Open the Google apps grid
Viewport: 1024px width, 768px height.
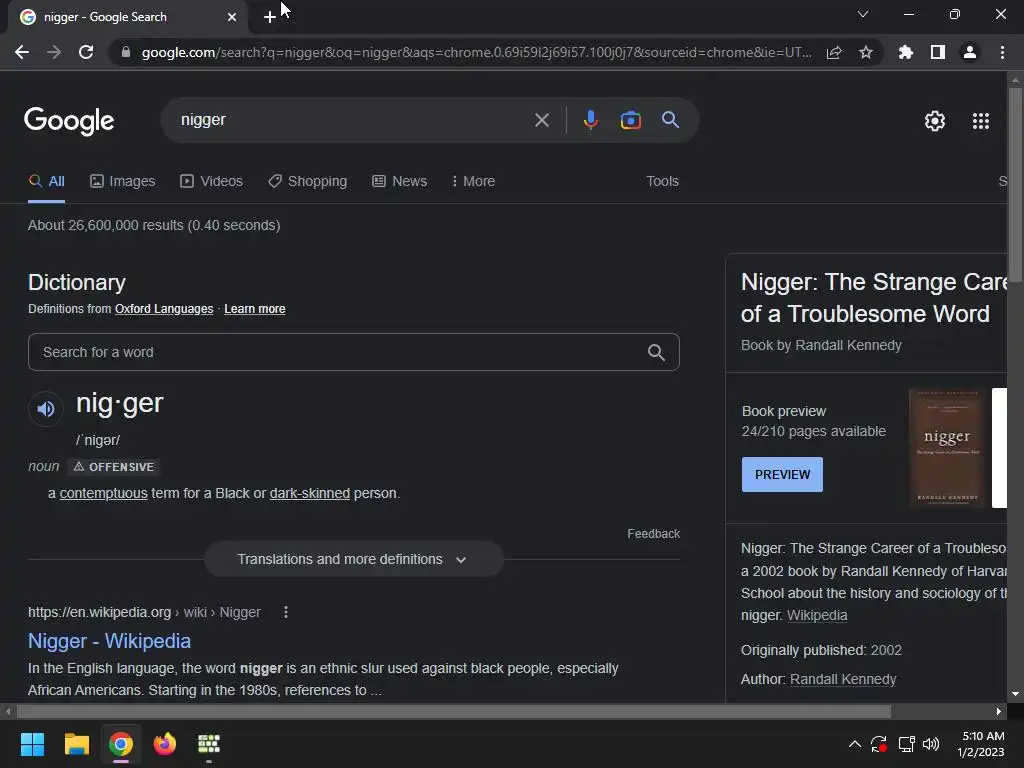pyautogui.click(x=980, y=121)
